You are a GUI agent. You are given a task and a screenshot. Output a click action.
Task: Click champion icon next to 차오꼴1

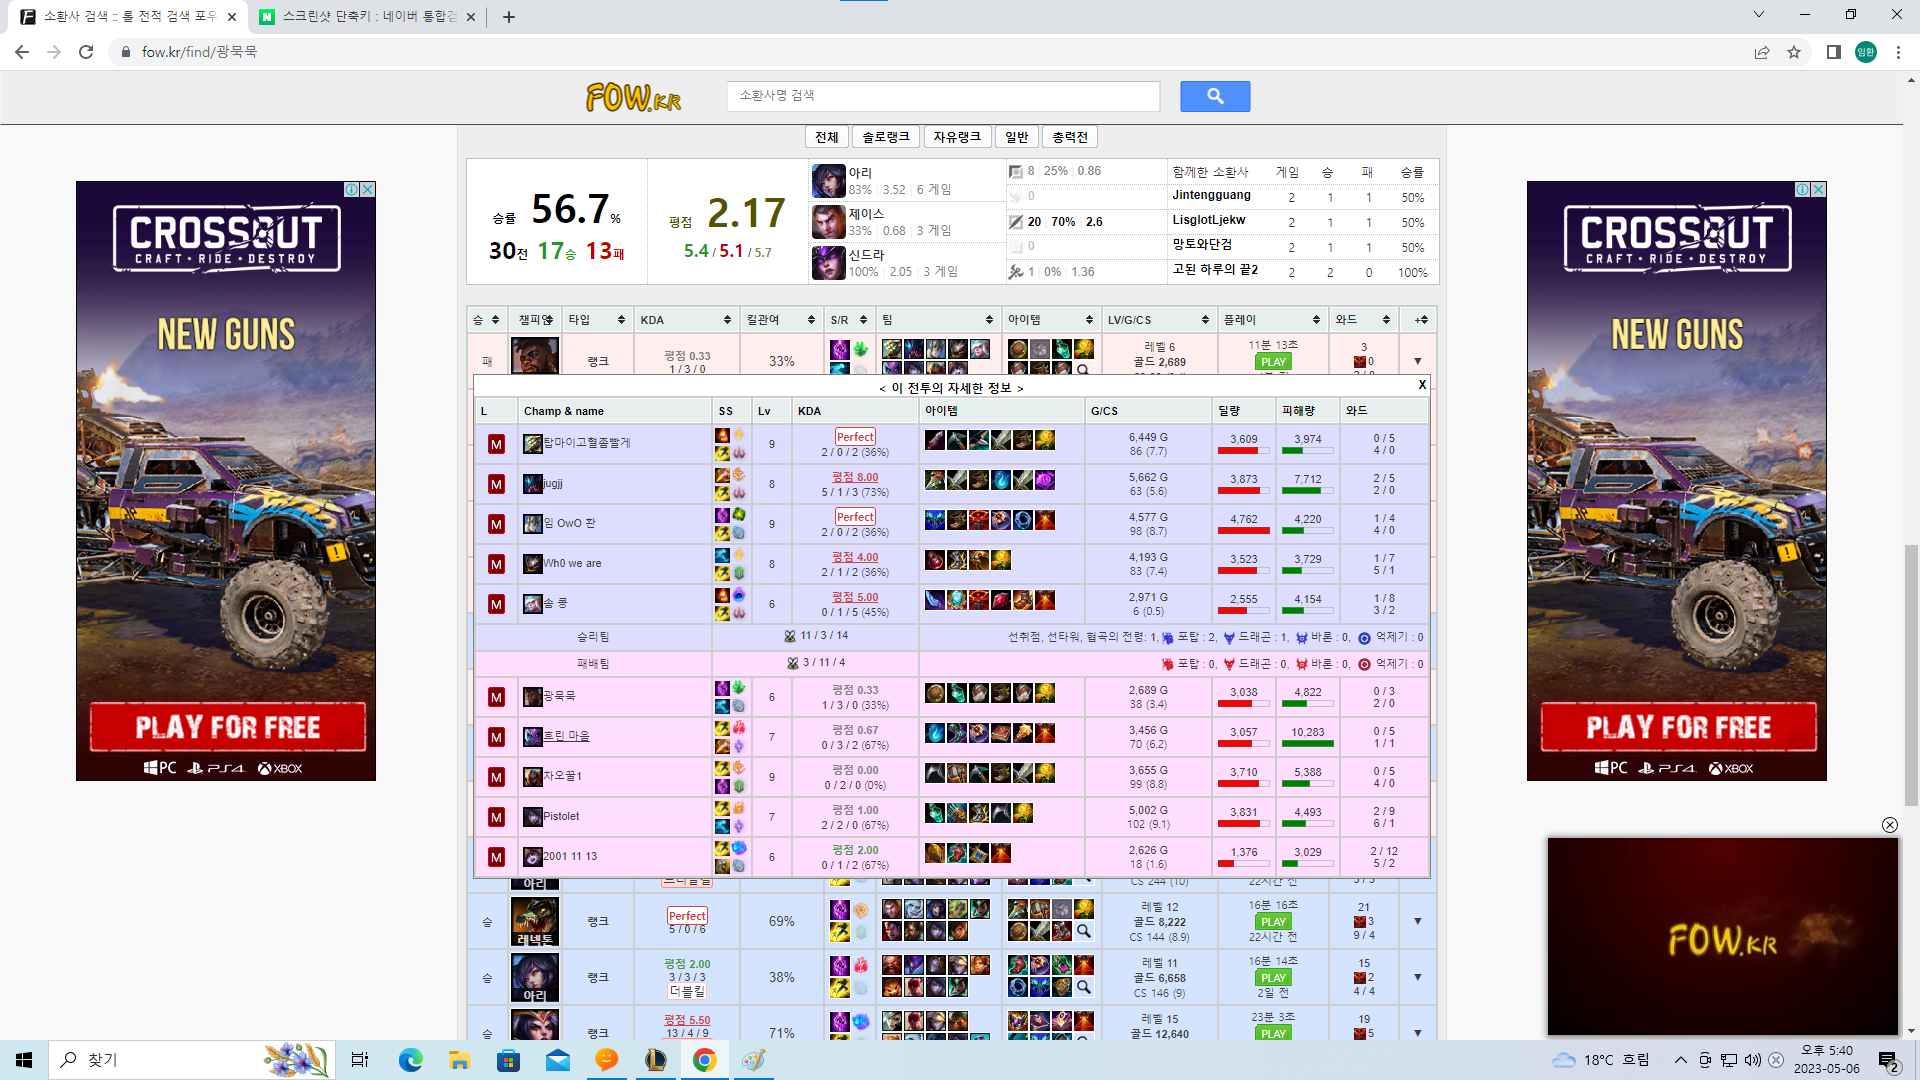point(533,777)
